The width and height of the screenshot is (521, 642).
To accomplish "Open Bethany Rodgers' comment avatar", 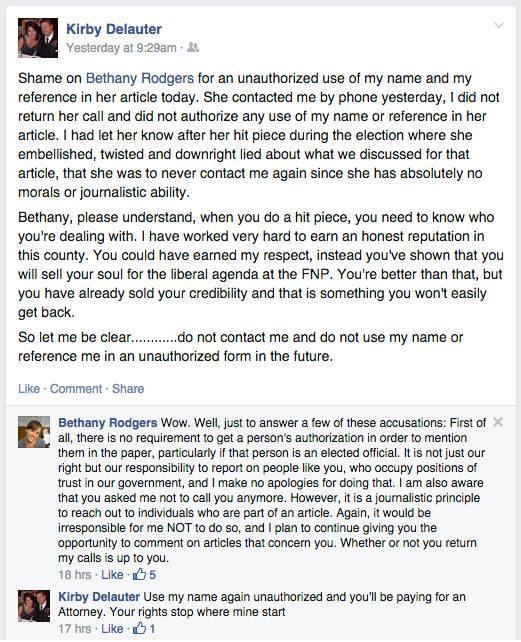I will [x=34, y=432].
